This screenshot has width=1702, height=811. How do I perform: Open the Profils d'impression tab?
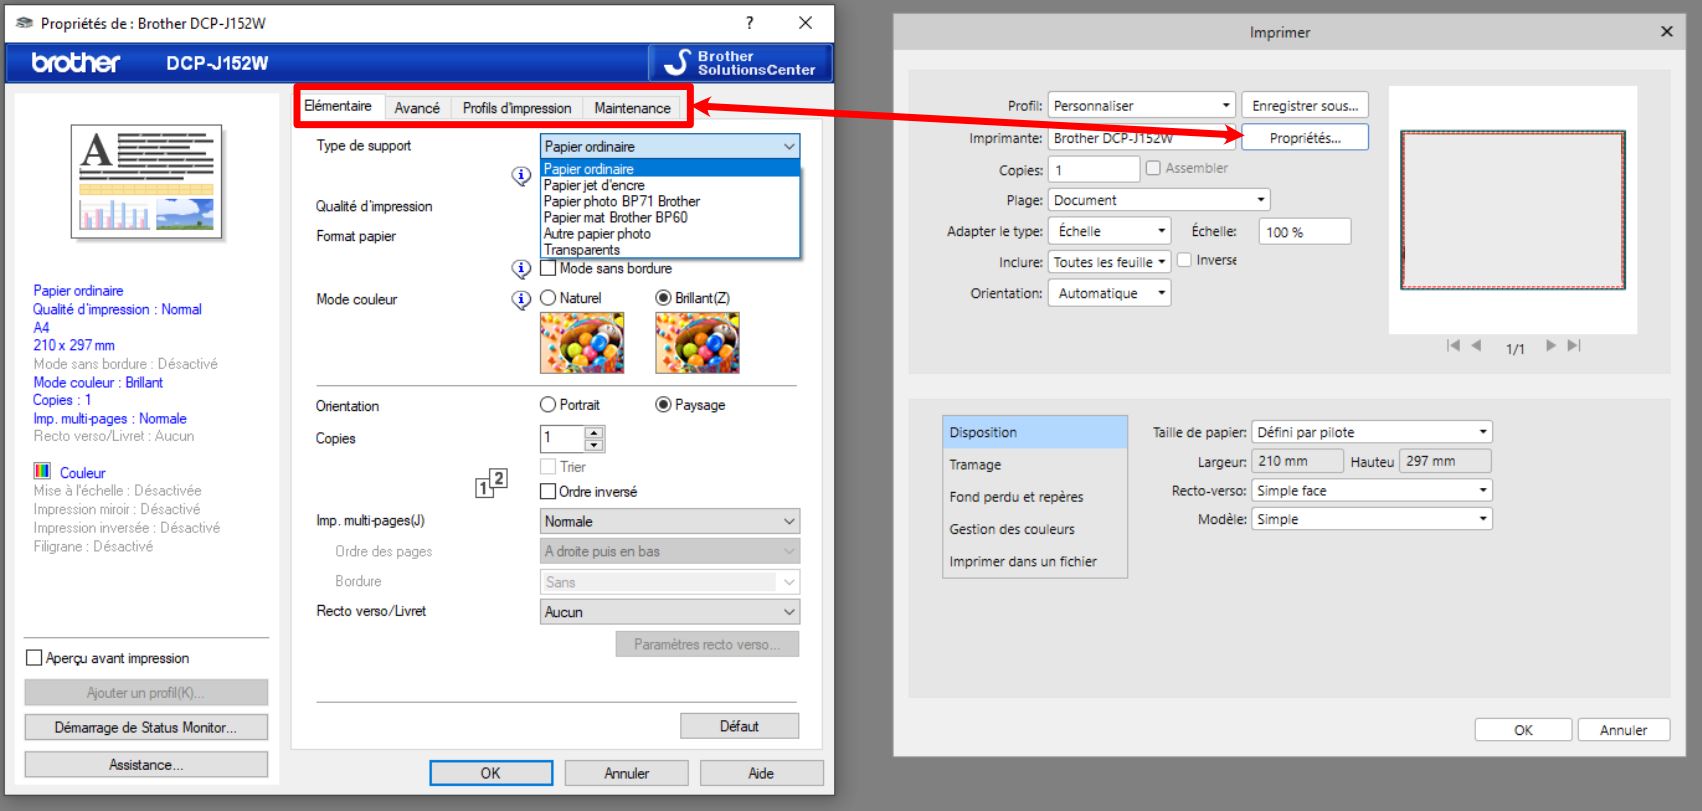point(517,108)
